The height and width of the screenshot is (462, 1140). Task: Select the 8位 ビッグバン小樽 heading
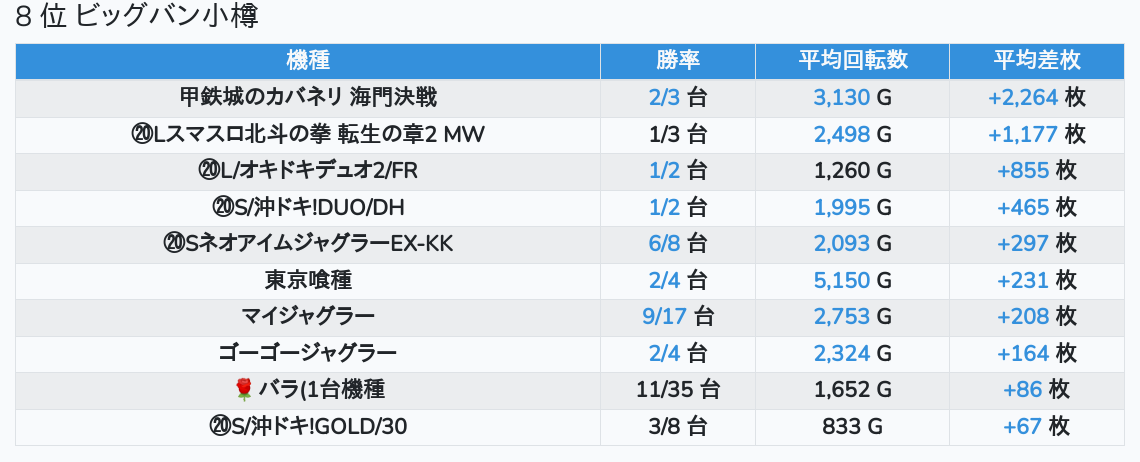tap(137, 17)
